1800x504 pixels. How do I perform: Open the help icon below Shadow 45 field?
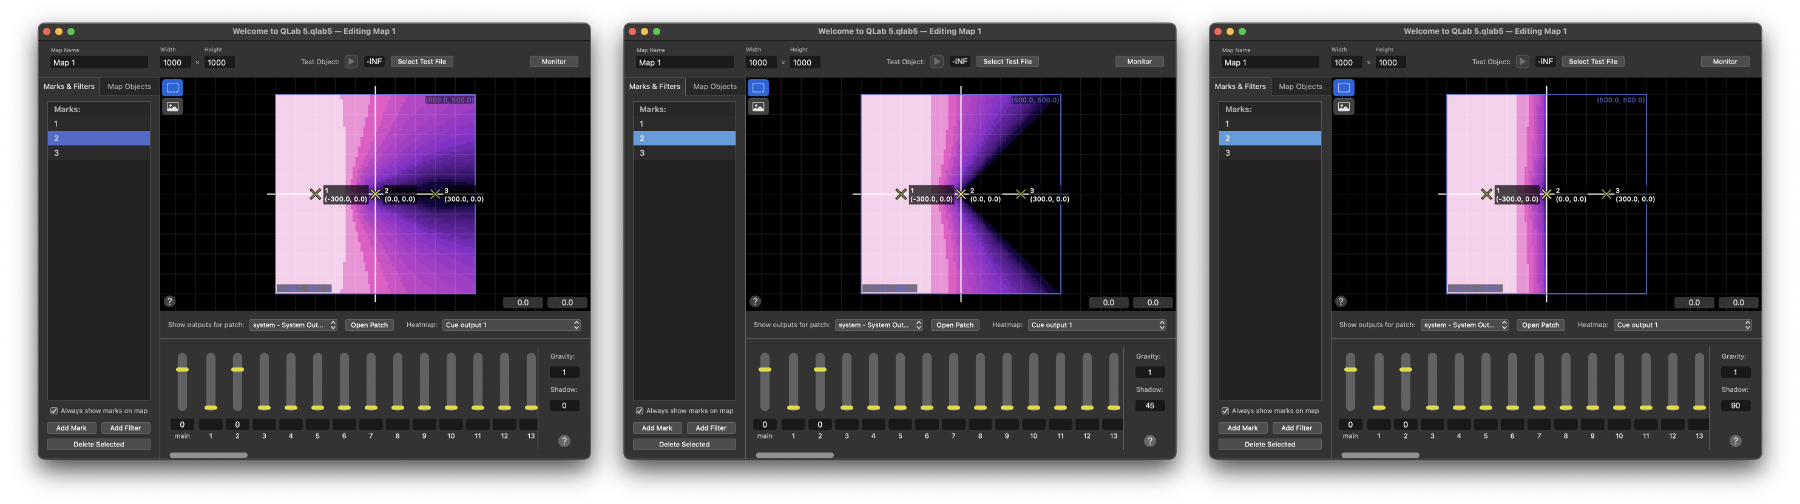point(1150,440)
